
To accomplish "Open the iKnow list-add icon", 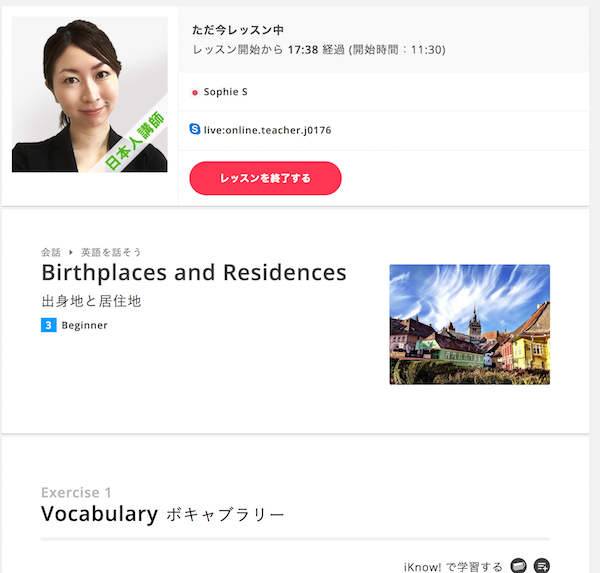I will click(x=541, y=566).
